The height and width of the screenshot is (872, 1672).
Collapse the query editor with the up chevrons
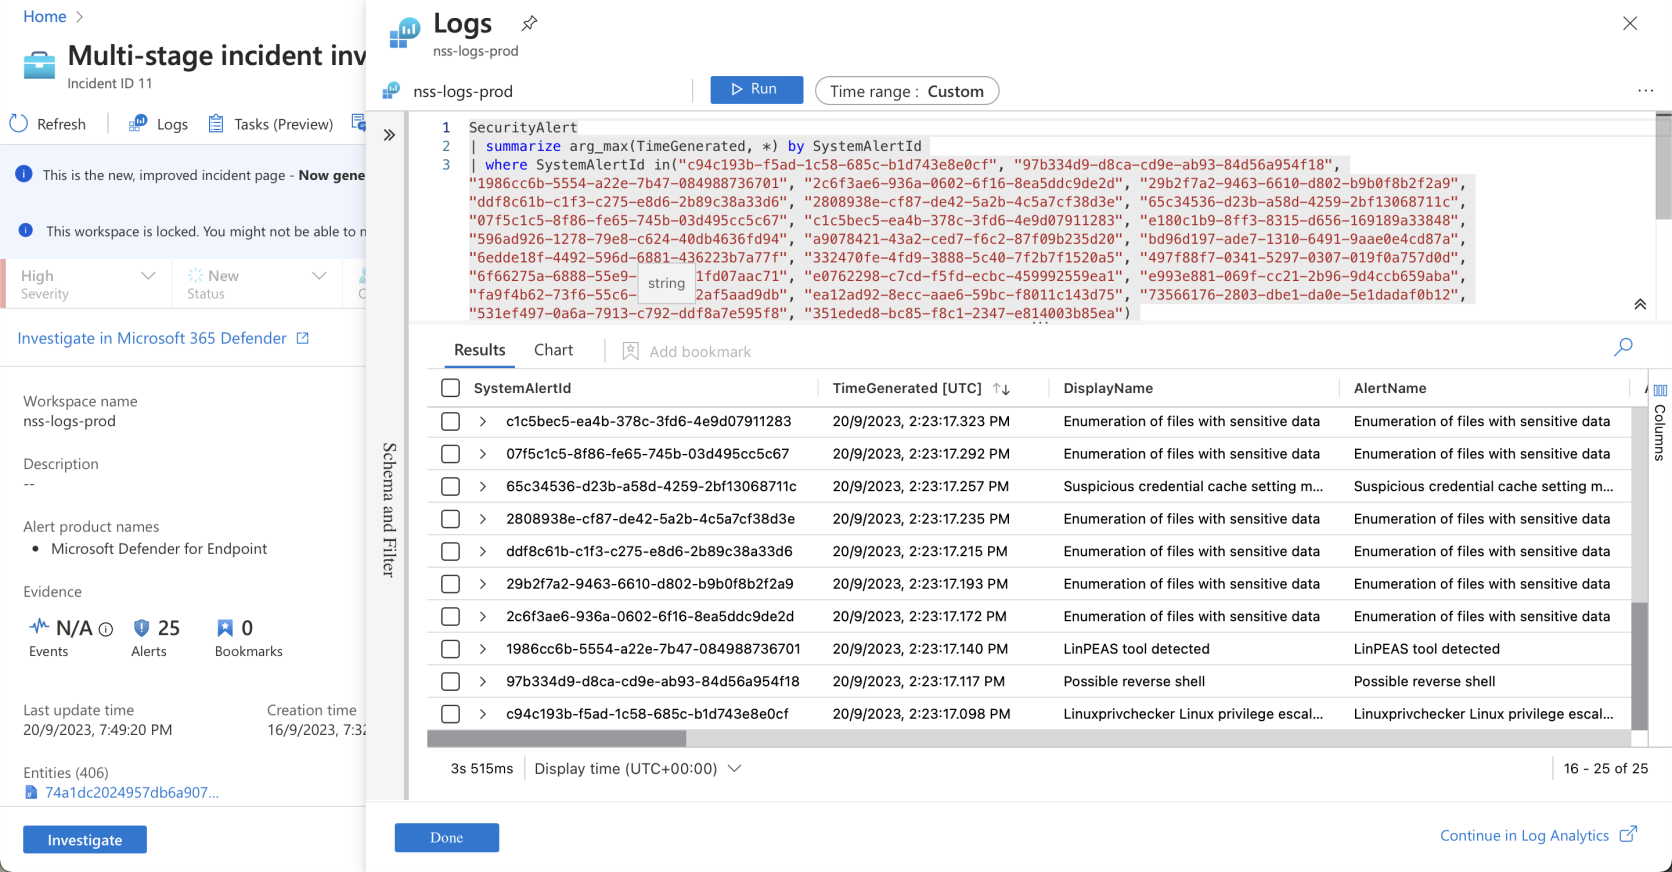[x=1640, y=304]
